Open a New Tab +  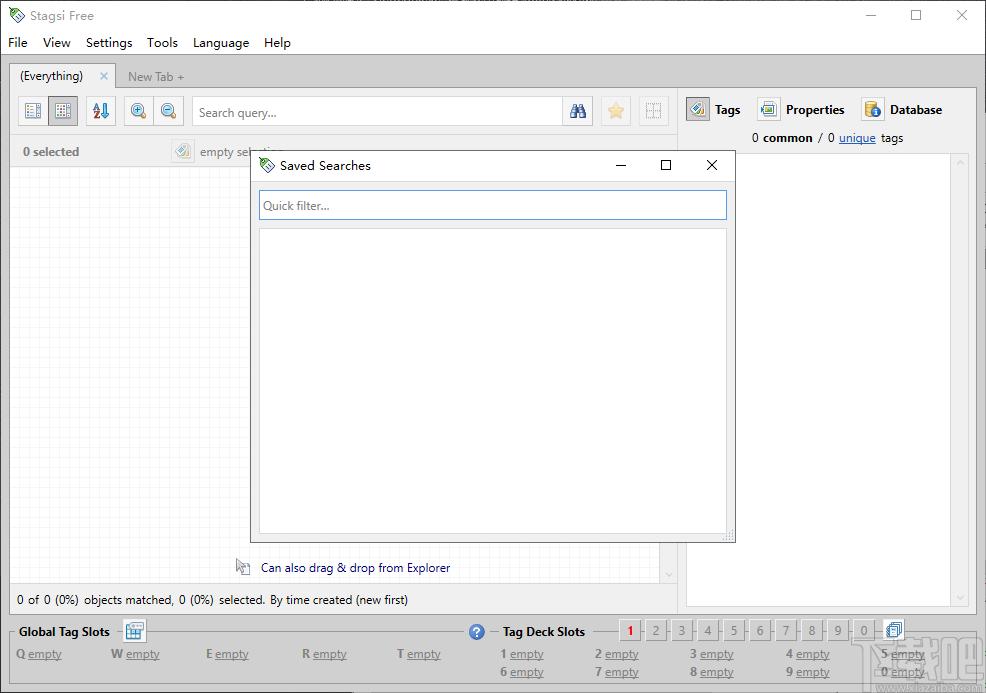pyautogui.click(x=156, y=77)
